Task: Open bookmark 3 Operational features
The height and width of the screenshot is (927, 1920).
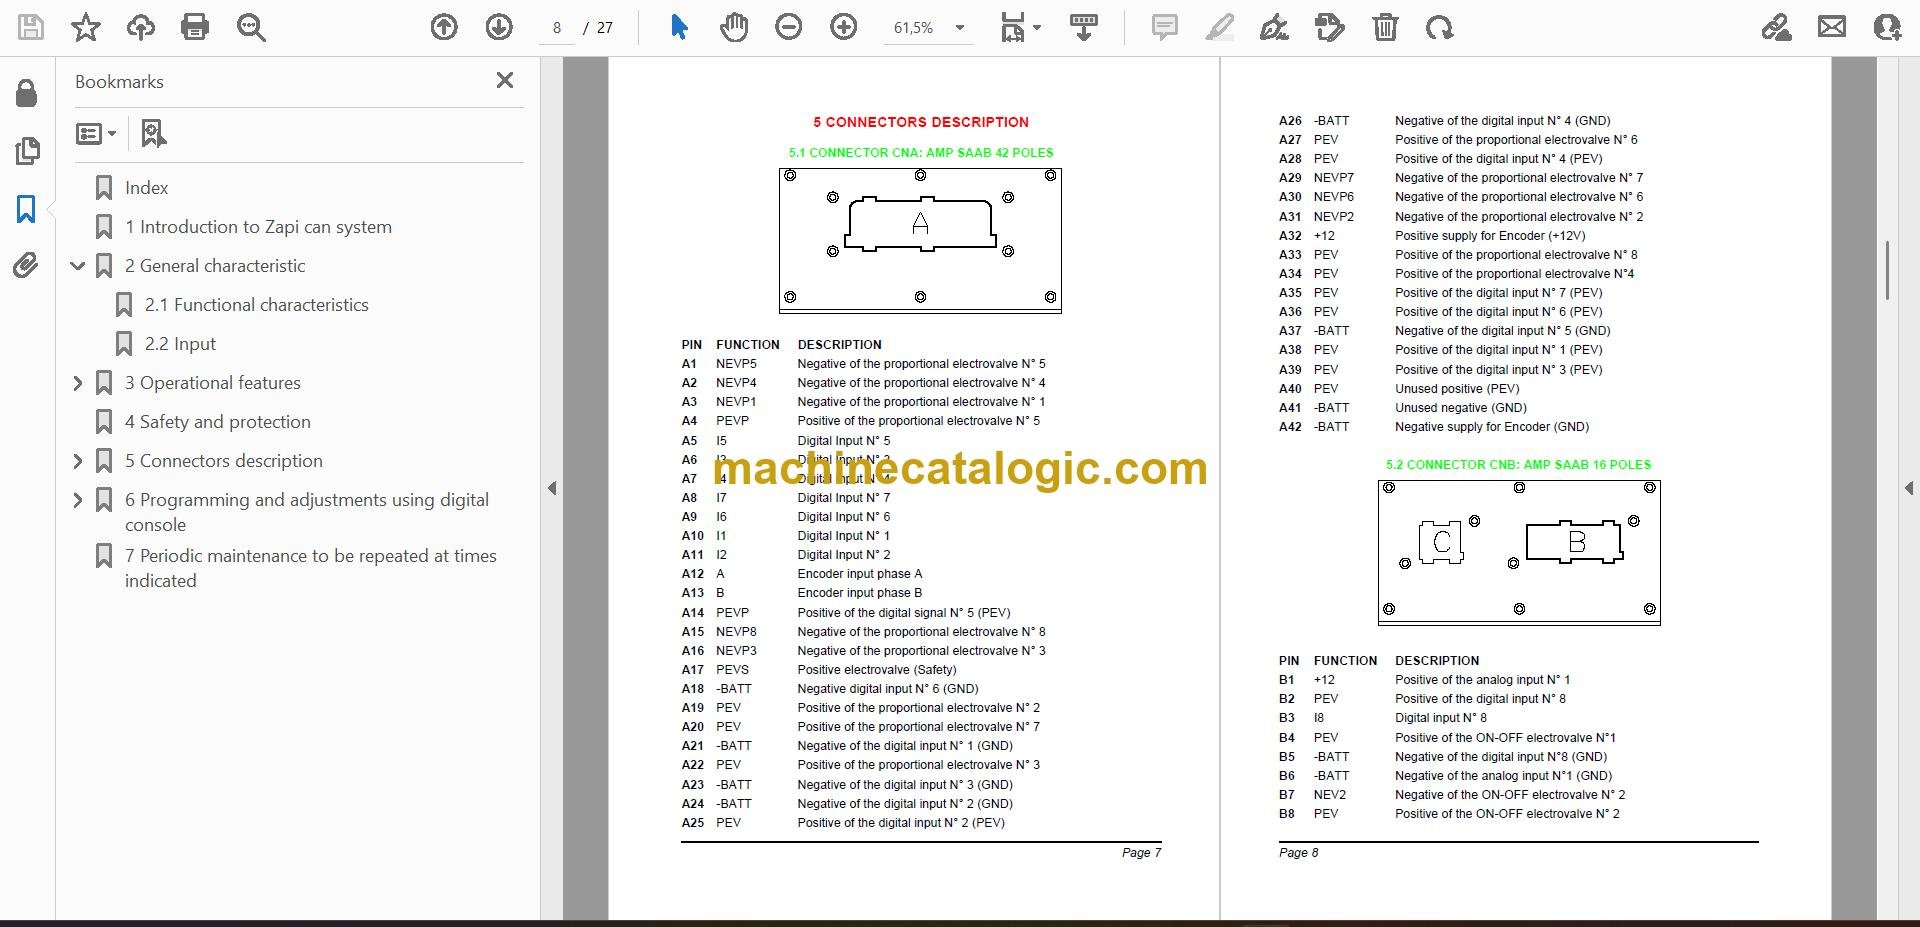Action: (212, 383)
